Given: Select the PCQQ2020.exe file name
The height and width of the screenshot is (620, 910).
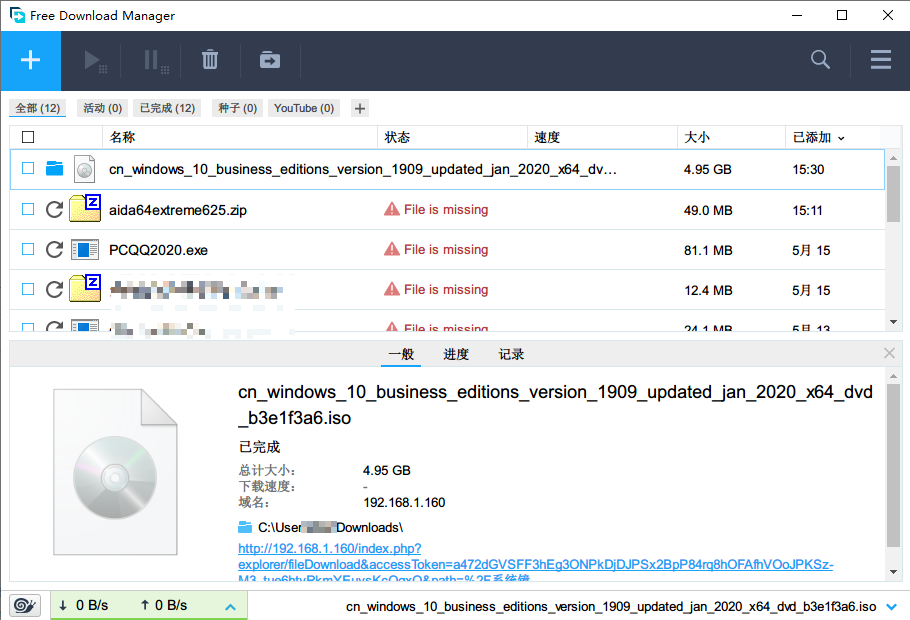Looking at the screenshot, I should coord(158,250).
